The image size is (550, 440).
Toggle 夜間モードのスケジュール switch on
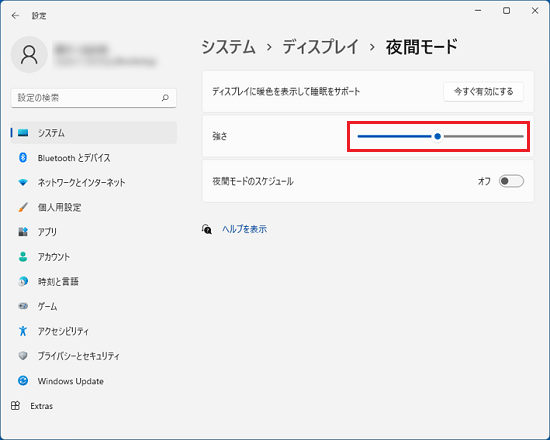pos(511,181)
